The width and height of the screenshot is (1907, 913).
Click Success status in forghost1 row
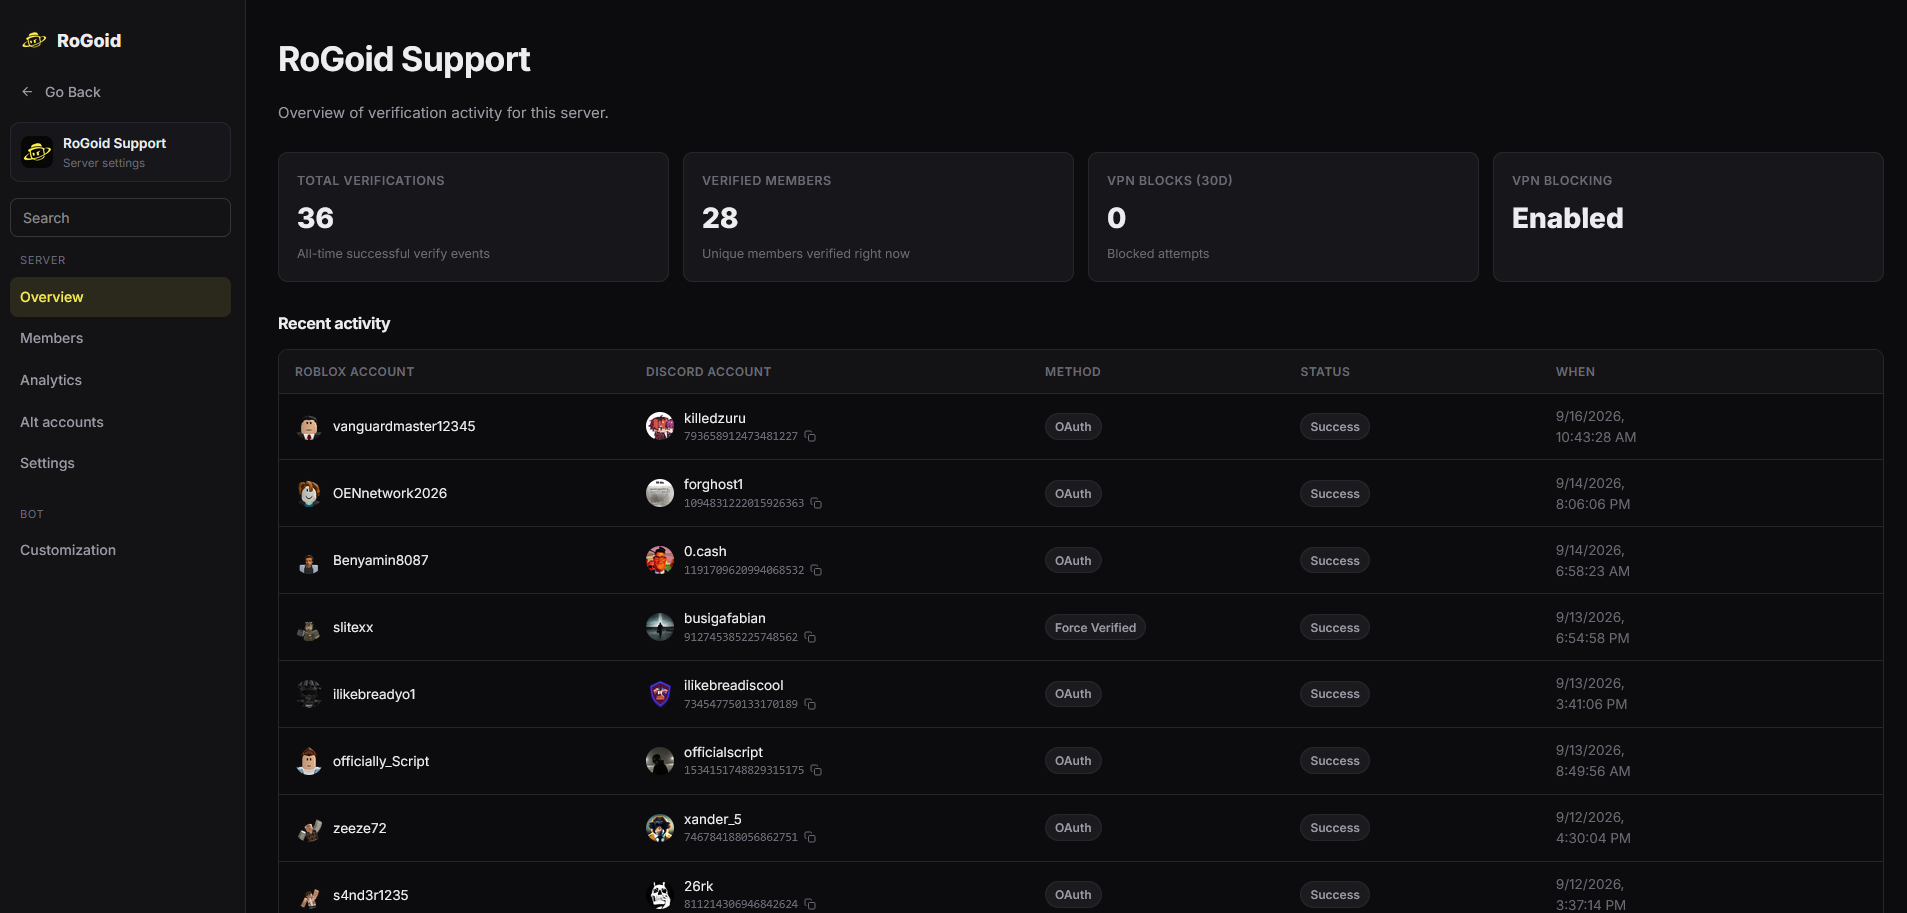pyautogui.click(x=1335, y=494)
